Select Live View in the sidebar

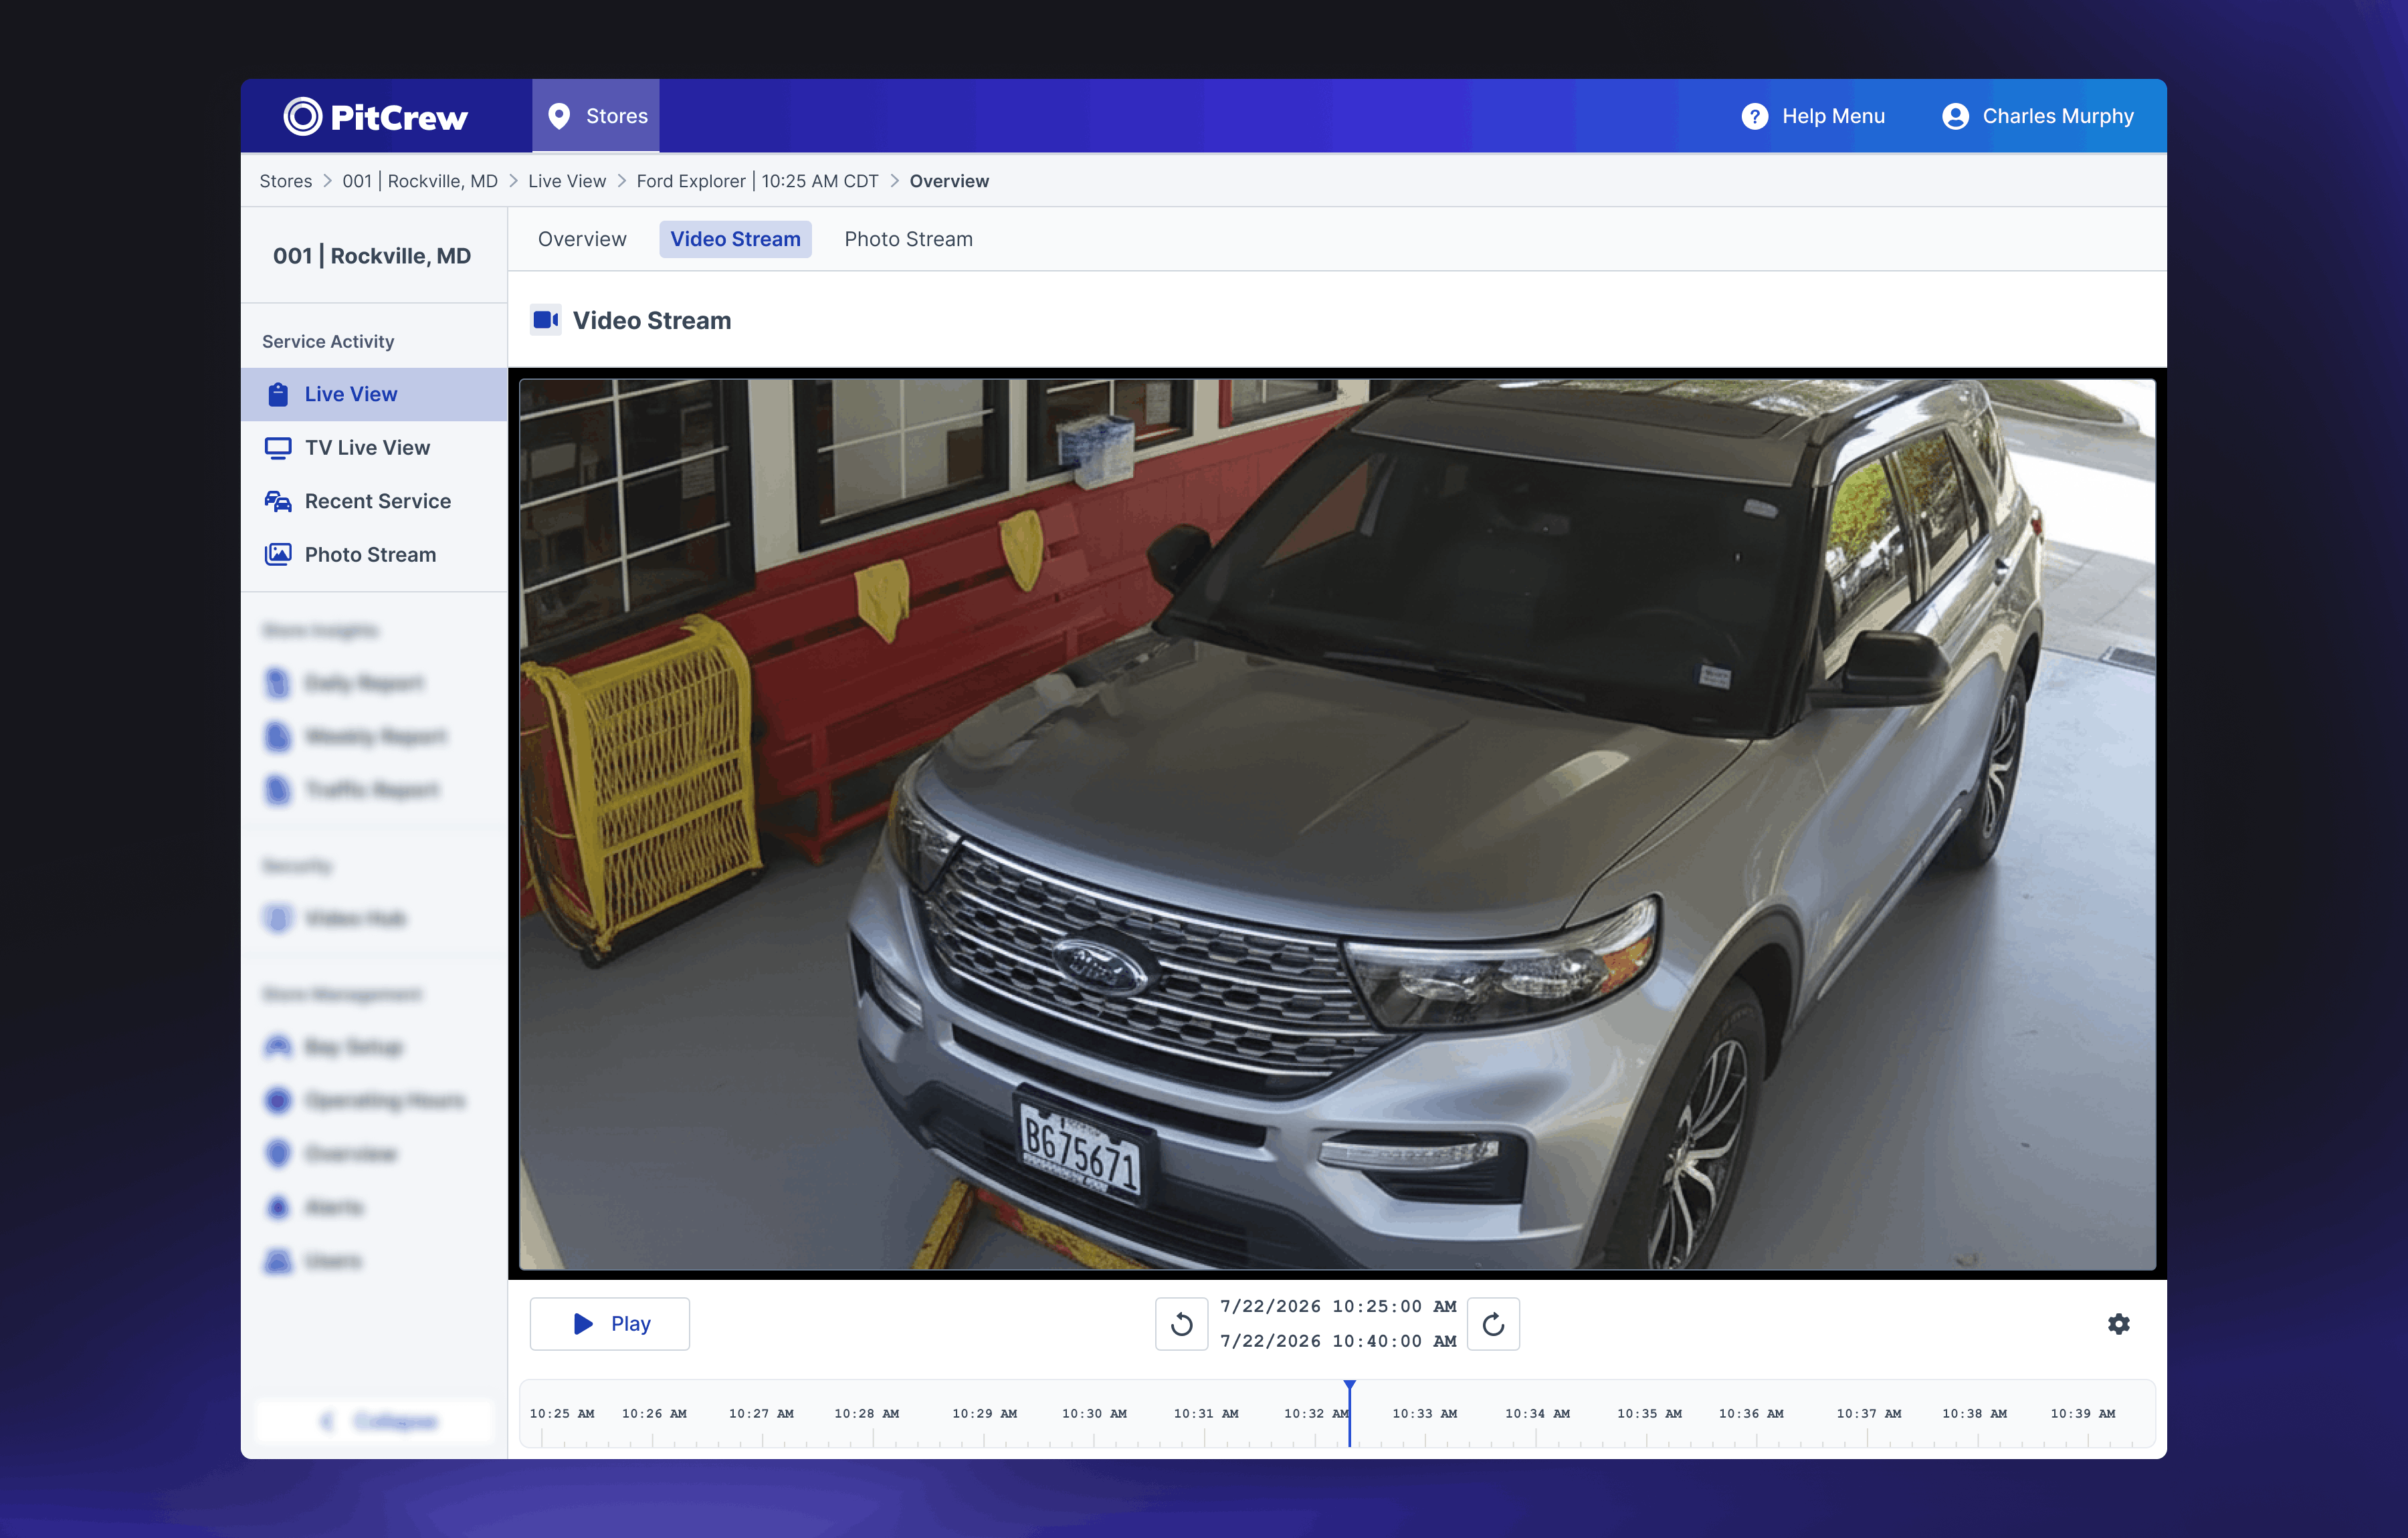tap(374, 394)
